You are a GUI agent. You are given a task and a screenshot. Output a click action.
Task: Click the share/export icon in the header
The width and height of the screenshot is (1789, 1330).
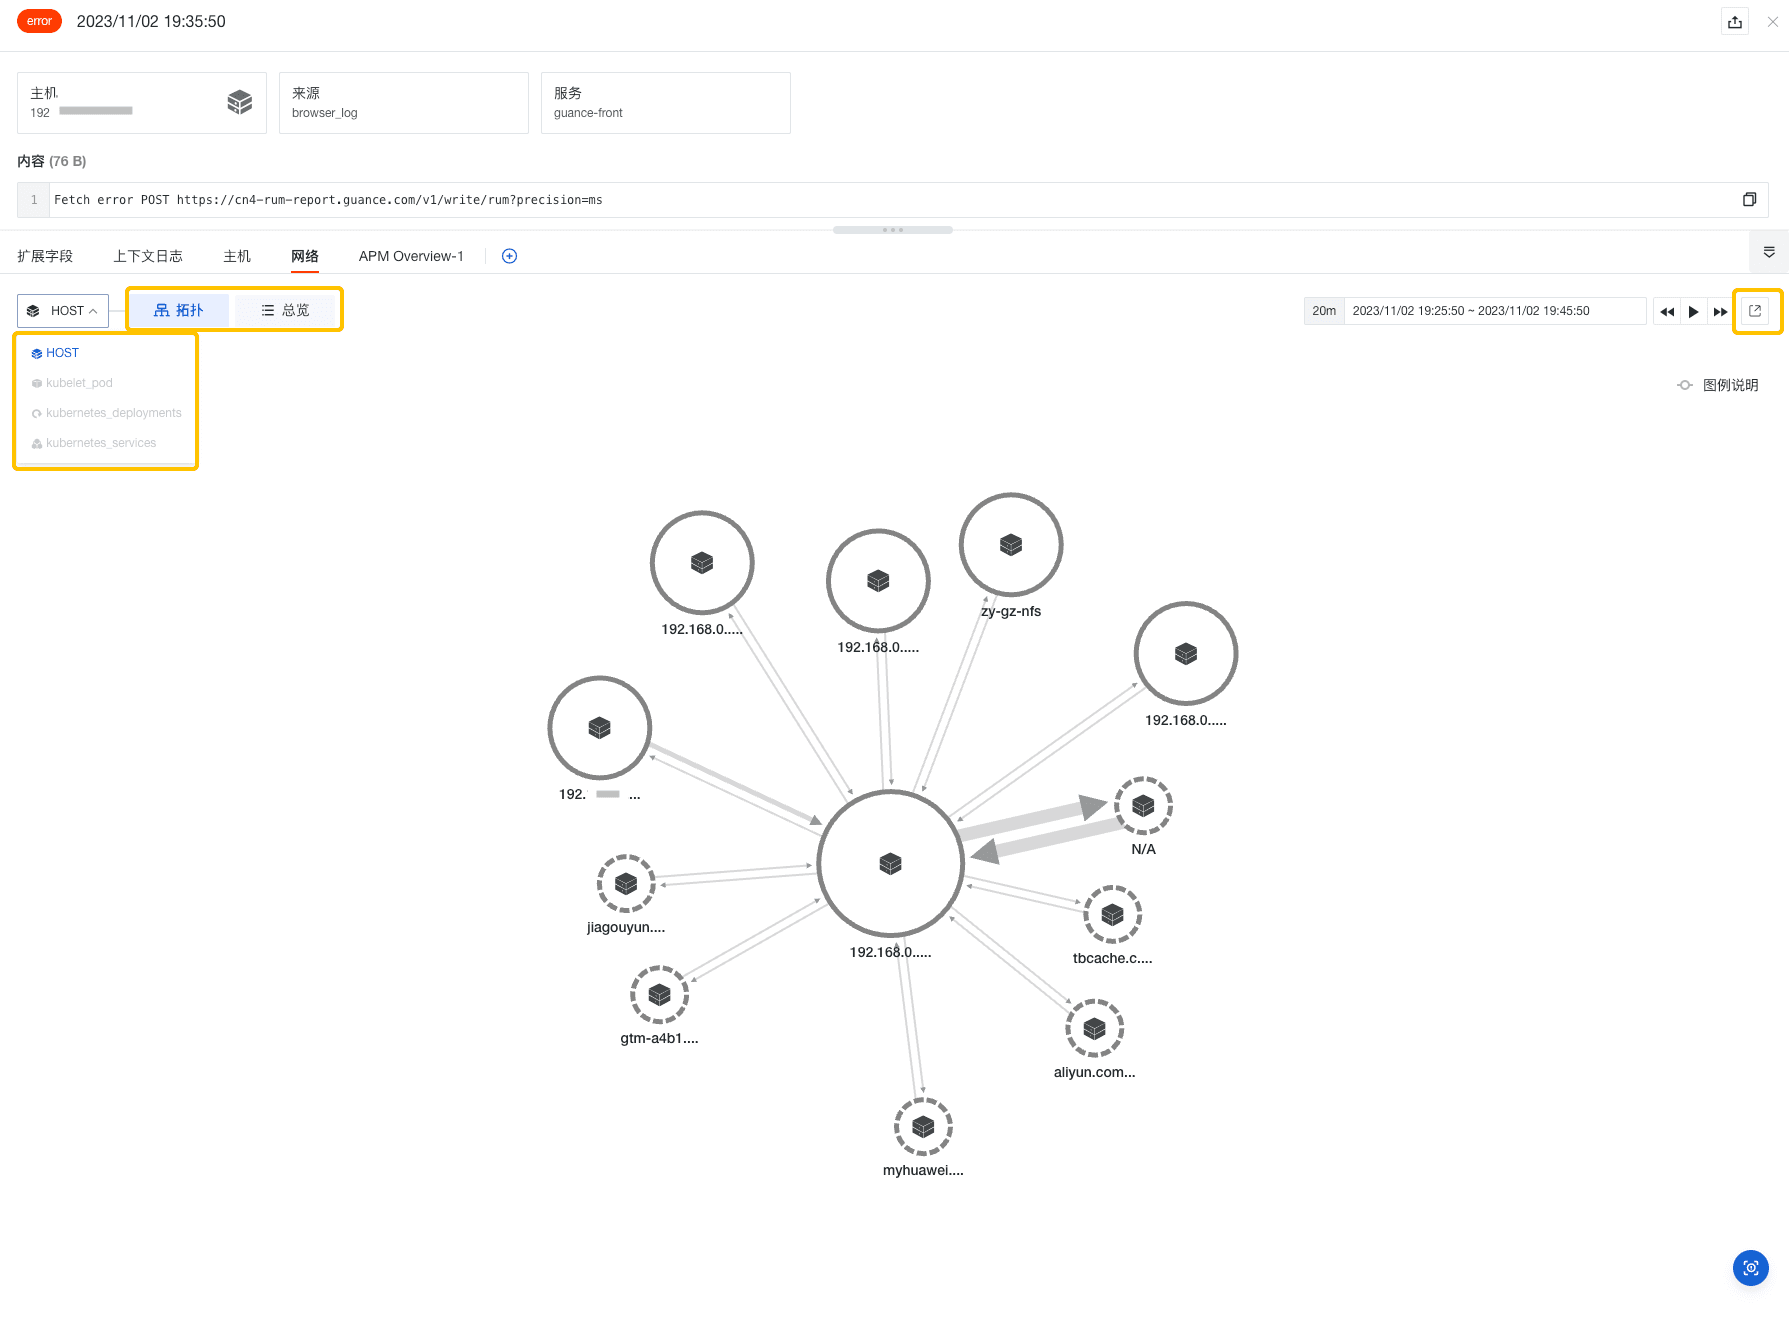pyautogui.click(x=1735, y=22)
